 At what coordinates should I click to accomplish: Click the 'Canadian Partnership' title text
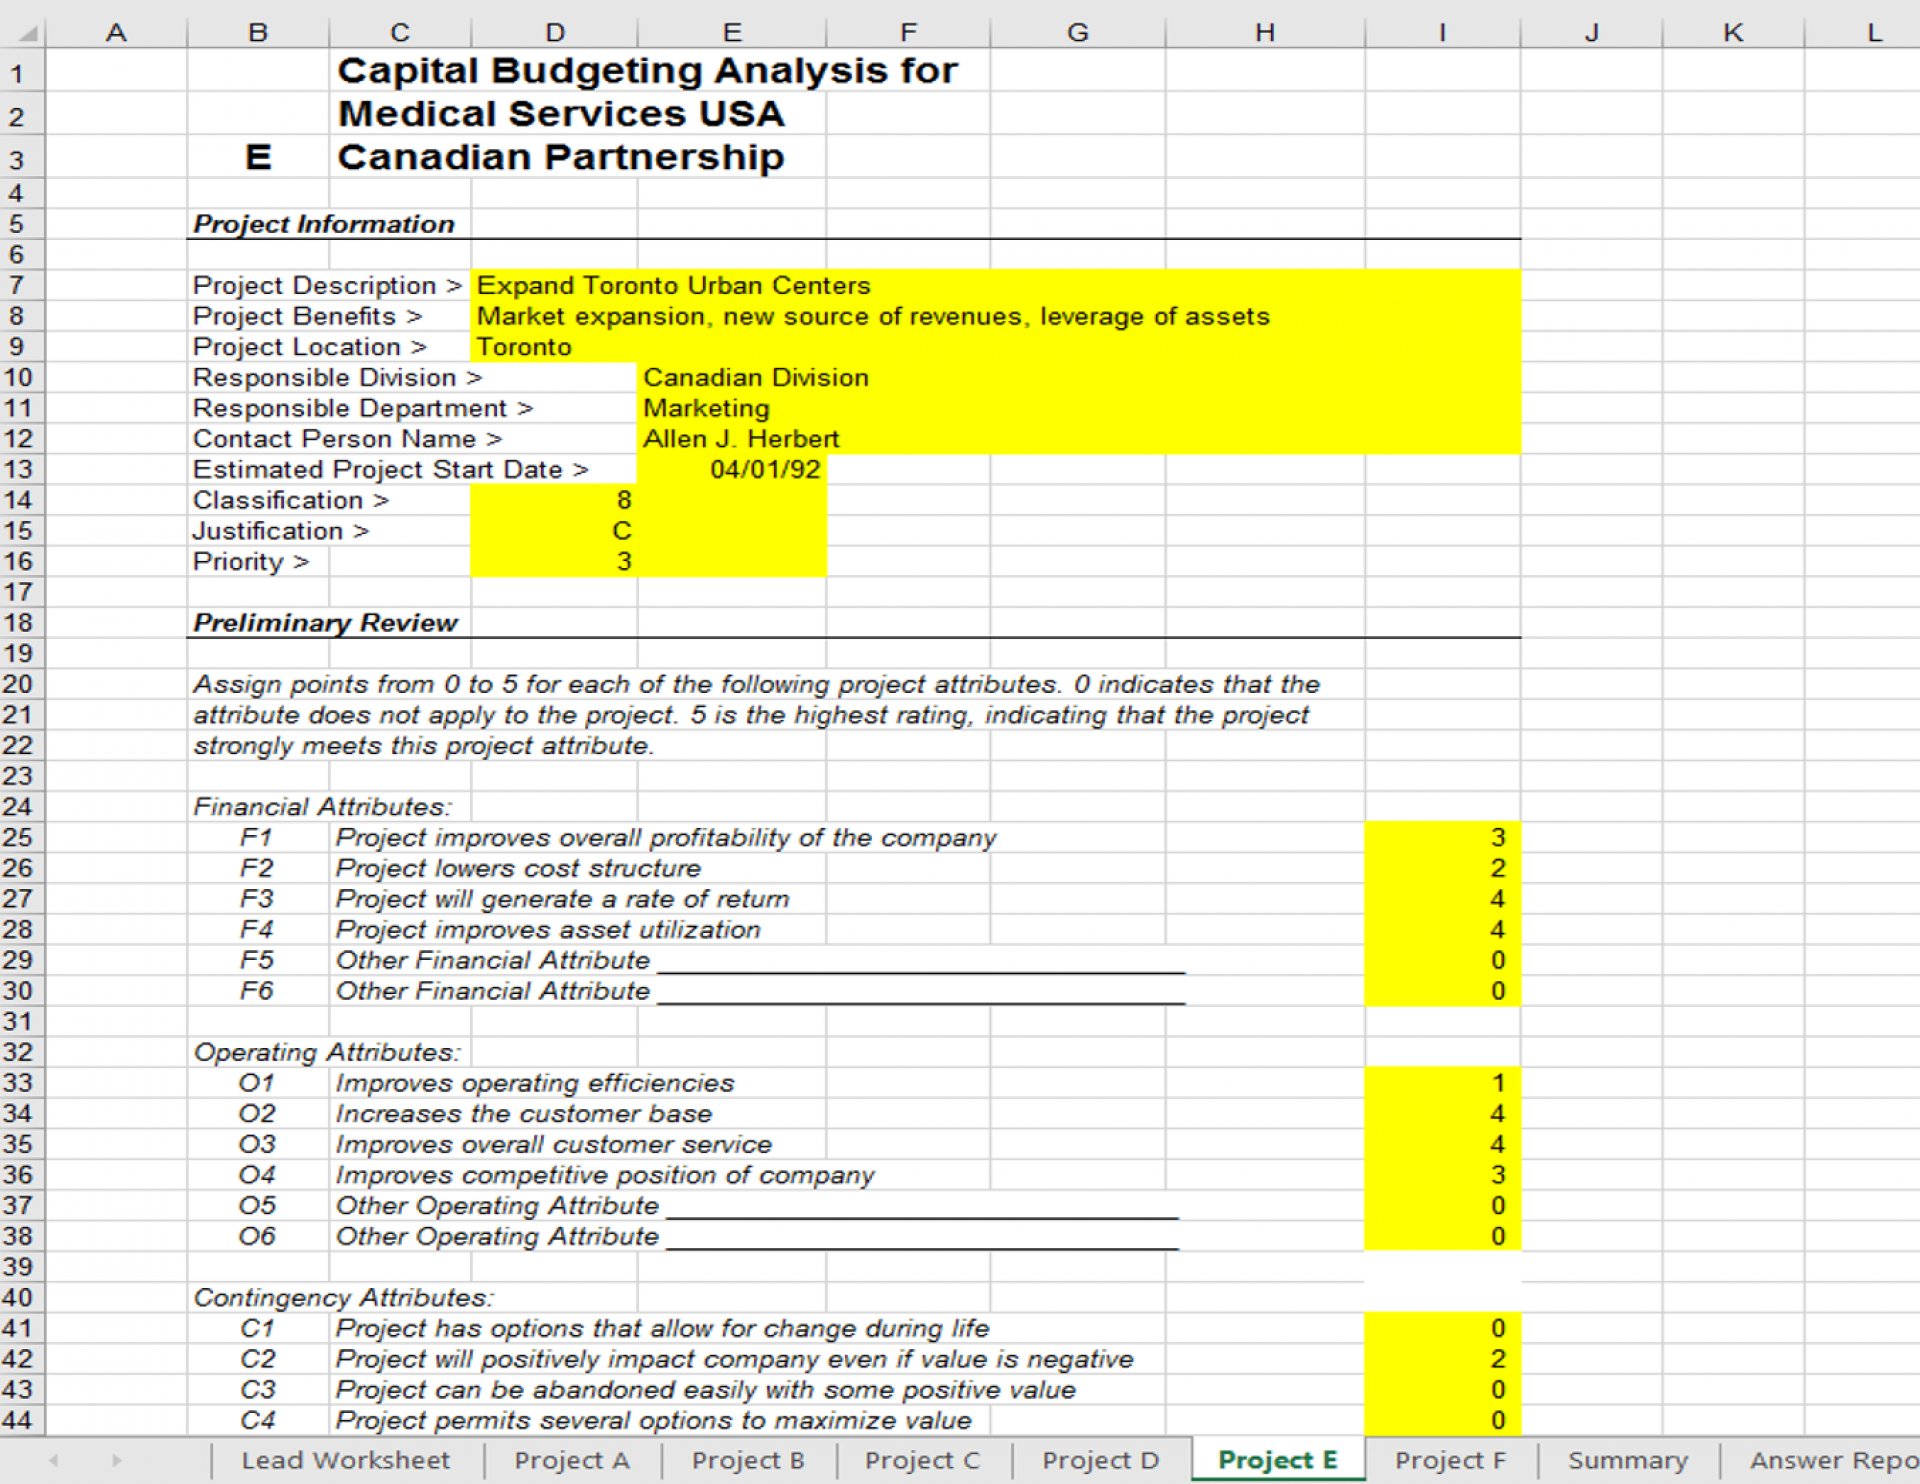[561, 157]
